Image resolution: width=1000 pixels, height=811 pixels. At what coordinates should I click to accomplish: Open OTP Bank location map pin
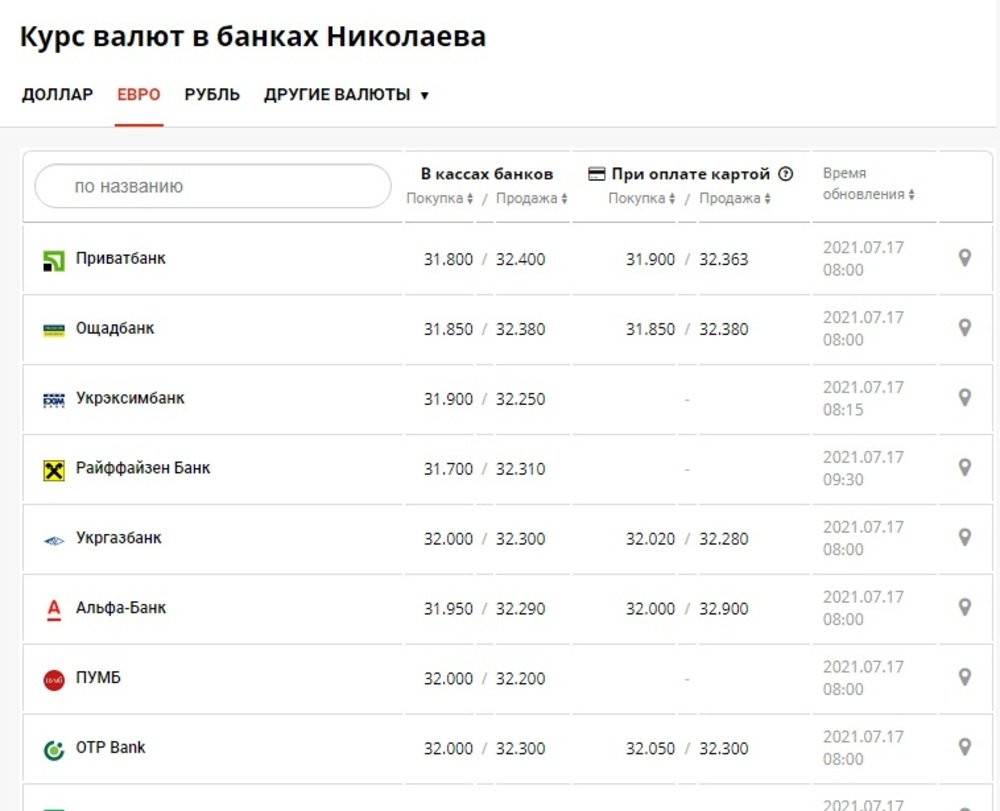click(965, 747)
